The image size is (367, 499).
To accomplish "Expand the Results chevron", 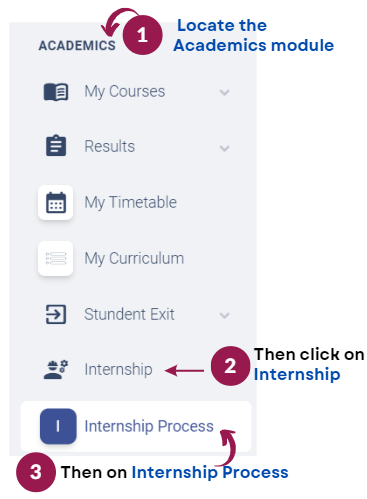I will coord(225,148).
